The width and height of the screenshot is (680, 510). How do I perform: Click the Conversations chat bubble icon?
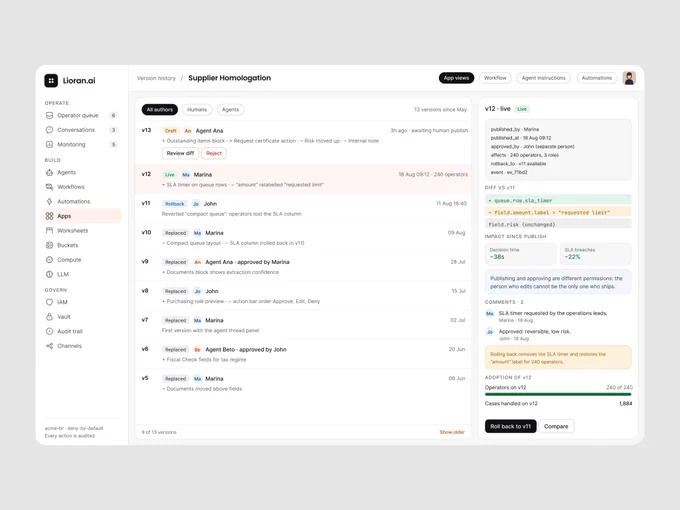[49, 130]
